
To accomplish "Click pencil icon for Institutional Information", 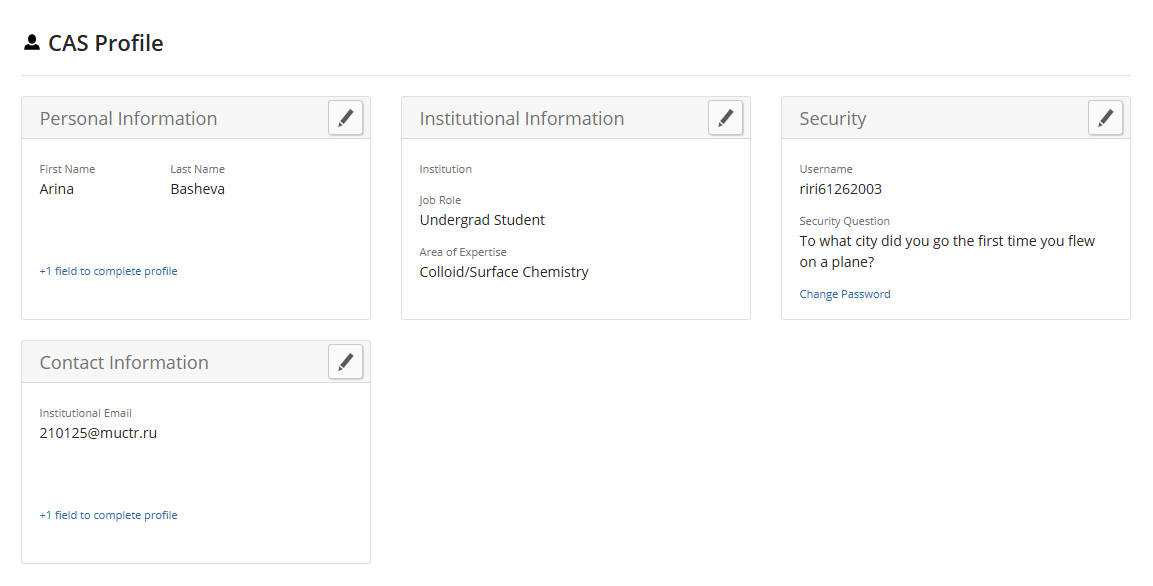I will click(725, 118).
